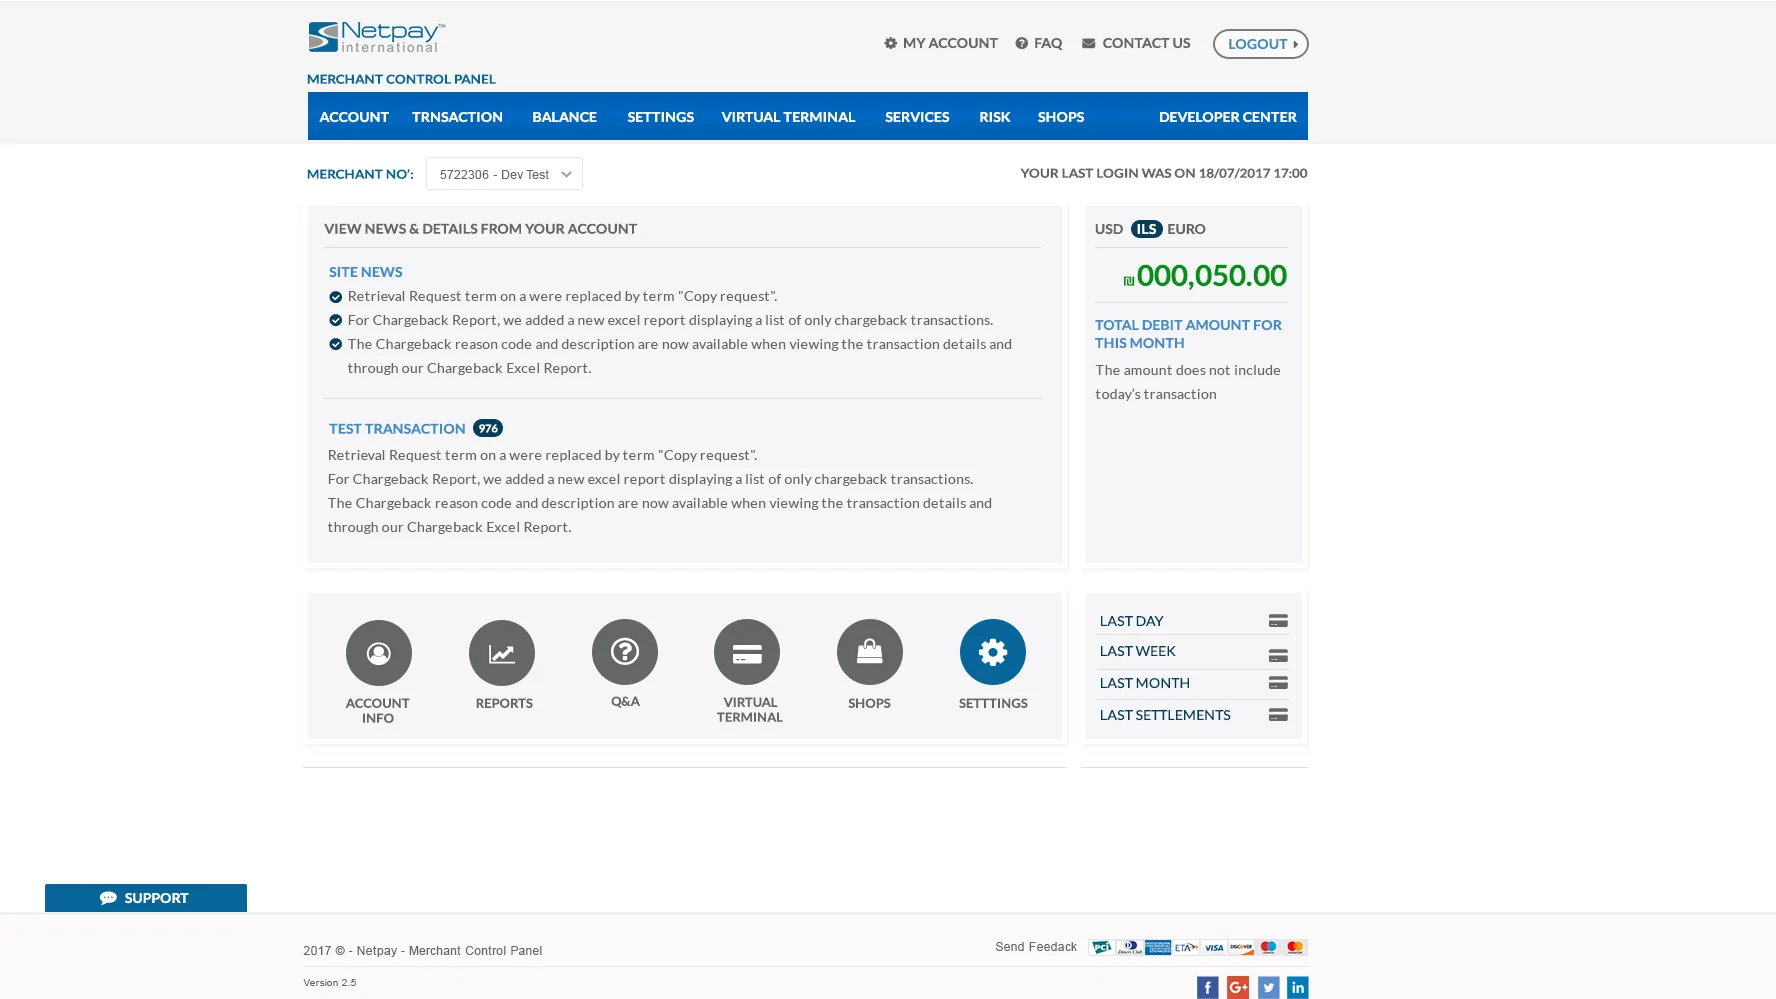Select the ILS currency pill
The height and width of the screenshot is (999, 1776).
(1147, 229)
